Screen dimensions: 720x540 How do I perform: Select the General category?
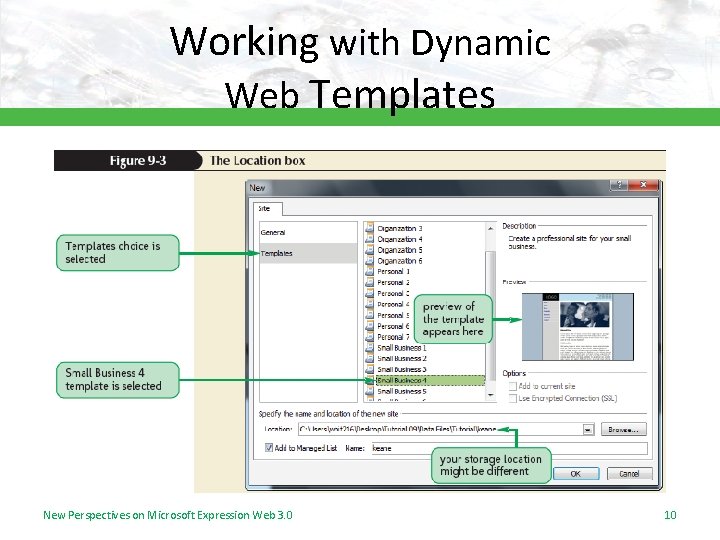[x=308, y=232]
